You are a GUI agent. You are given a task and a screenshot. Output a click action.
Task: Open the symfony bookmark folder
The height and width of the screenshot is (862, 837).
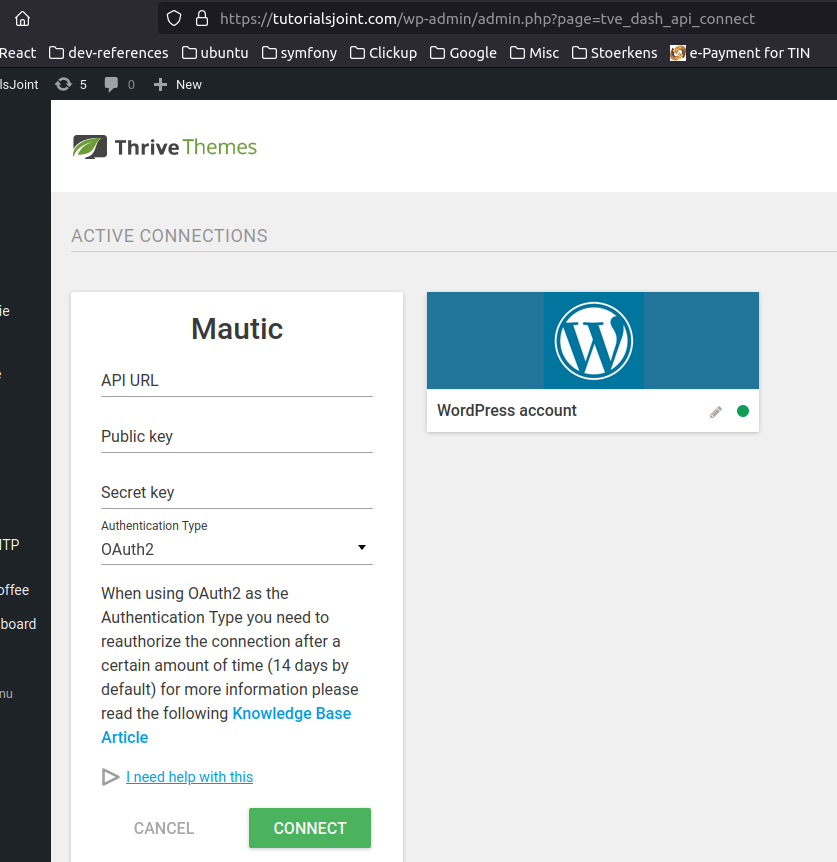coord(299,53)
